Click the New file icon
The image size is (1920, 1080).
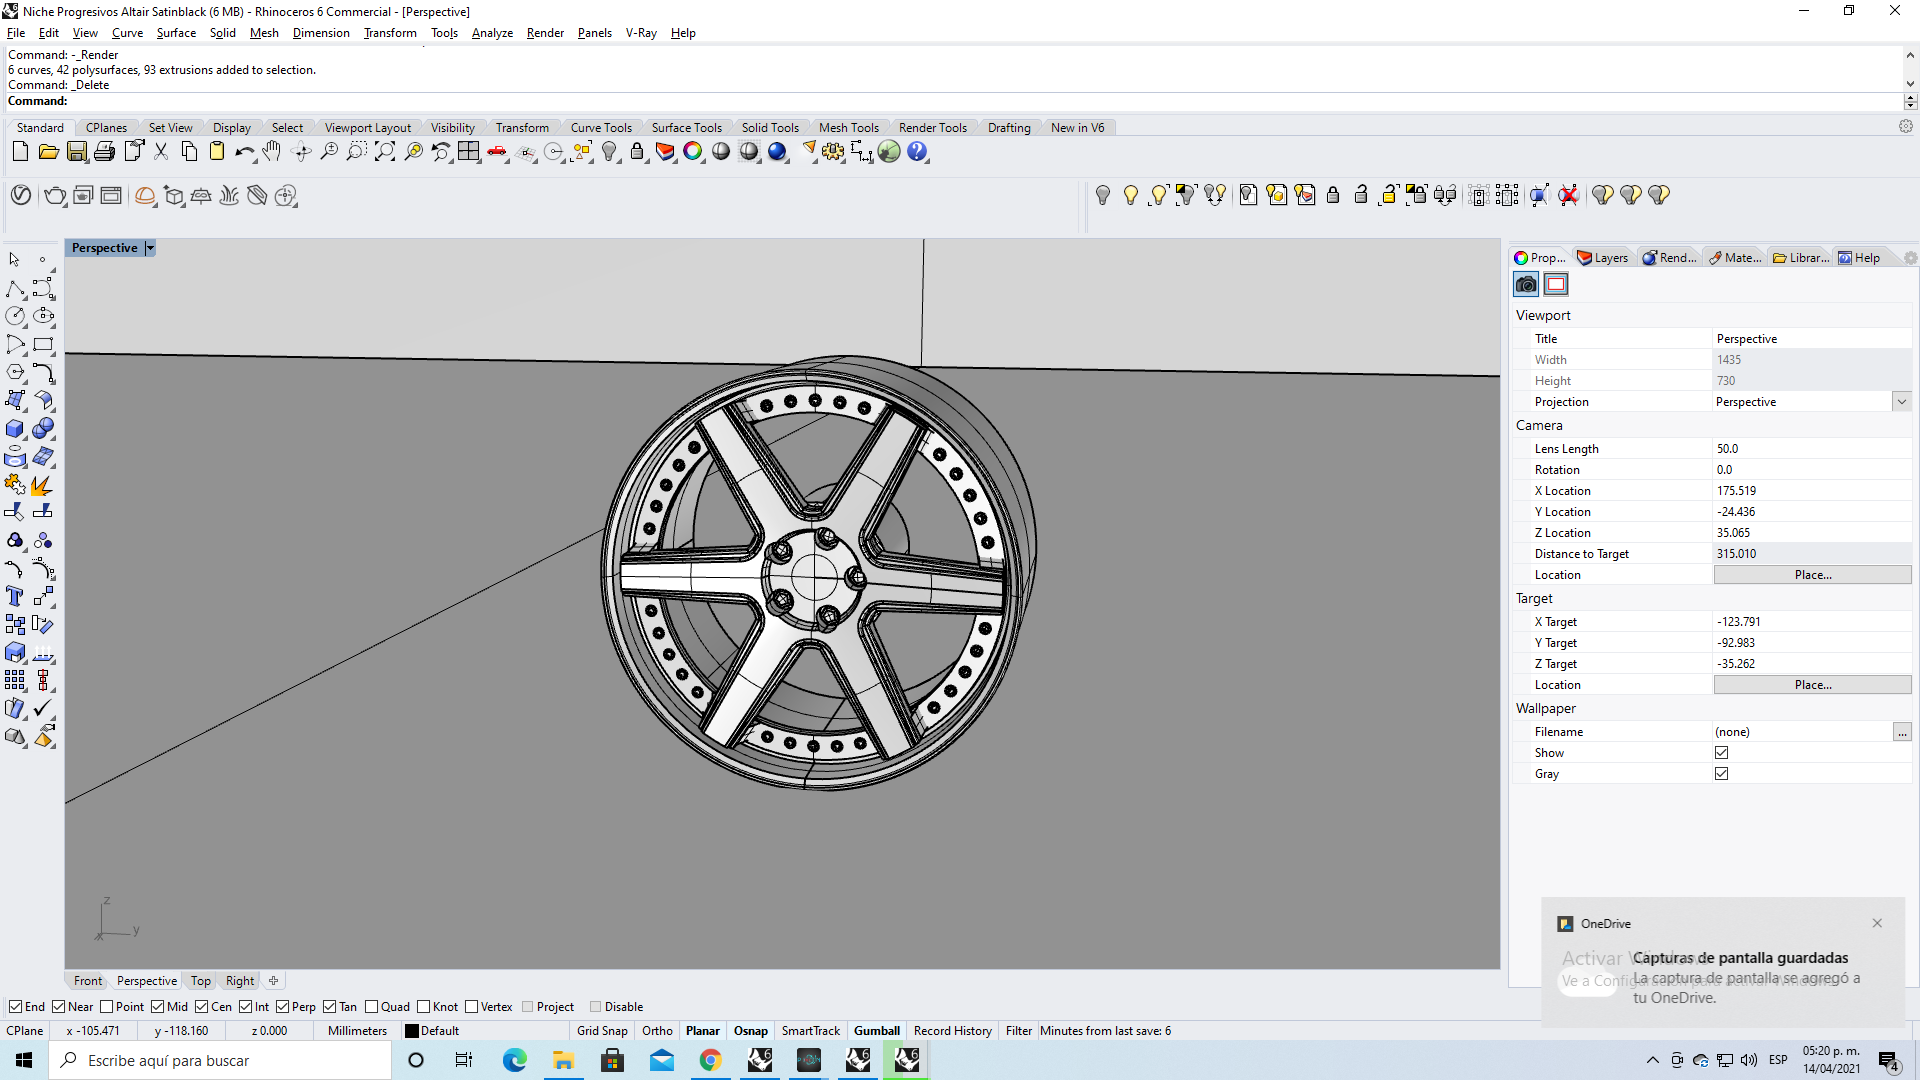coord(20,152)
